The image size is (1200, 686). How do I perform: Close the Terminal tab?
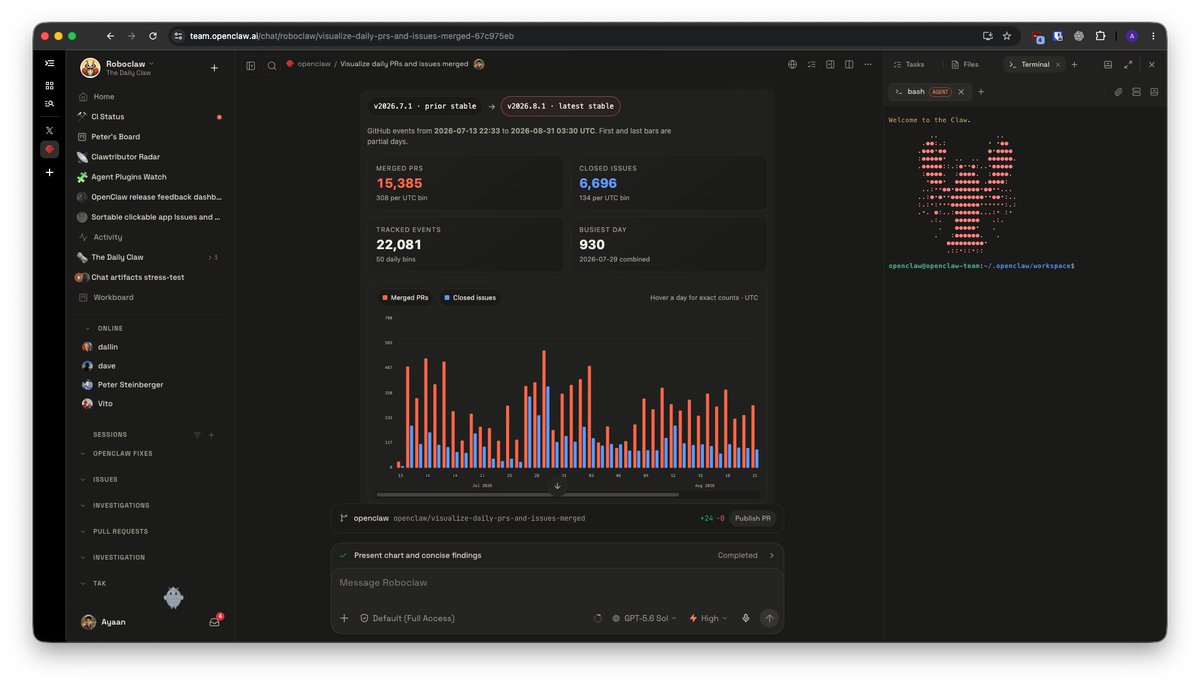(1058, 64)
